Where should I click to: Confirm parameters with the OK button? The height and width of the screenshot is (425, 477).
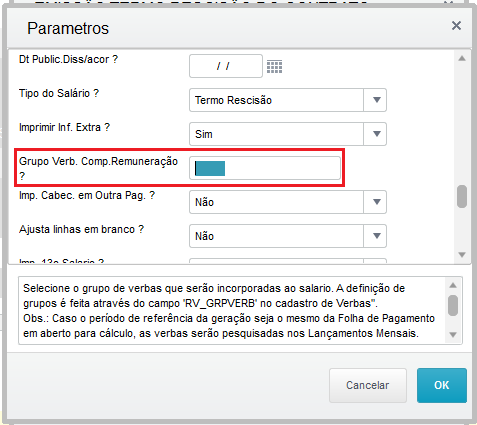[x=442, y=385]
